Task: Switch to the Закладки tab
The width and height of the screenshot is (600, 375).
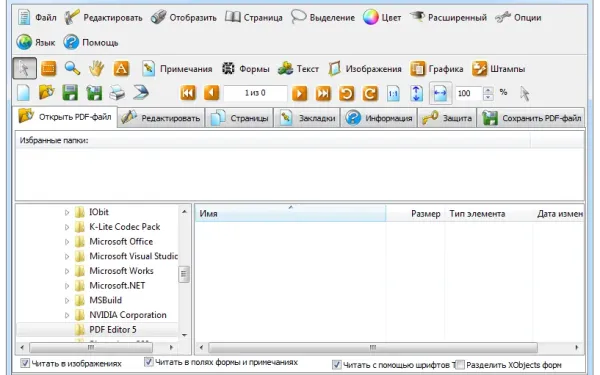Action: tap(307, 118)
